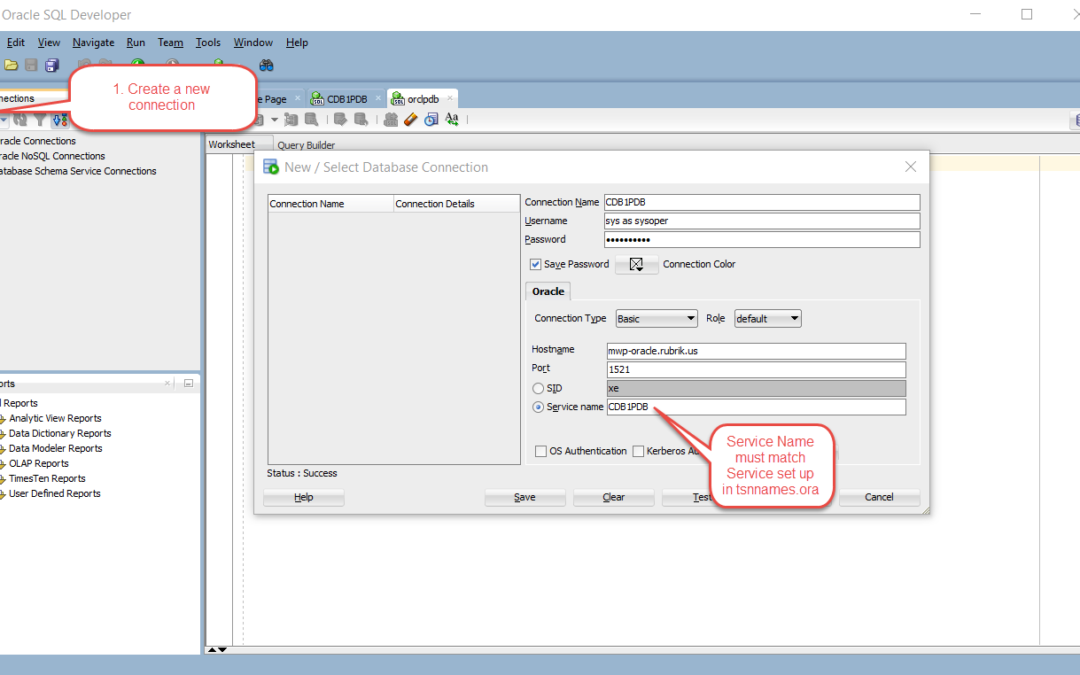Click the Password input field
Image resolution: width=1080 pixels, height=675 pixels.
762,239
